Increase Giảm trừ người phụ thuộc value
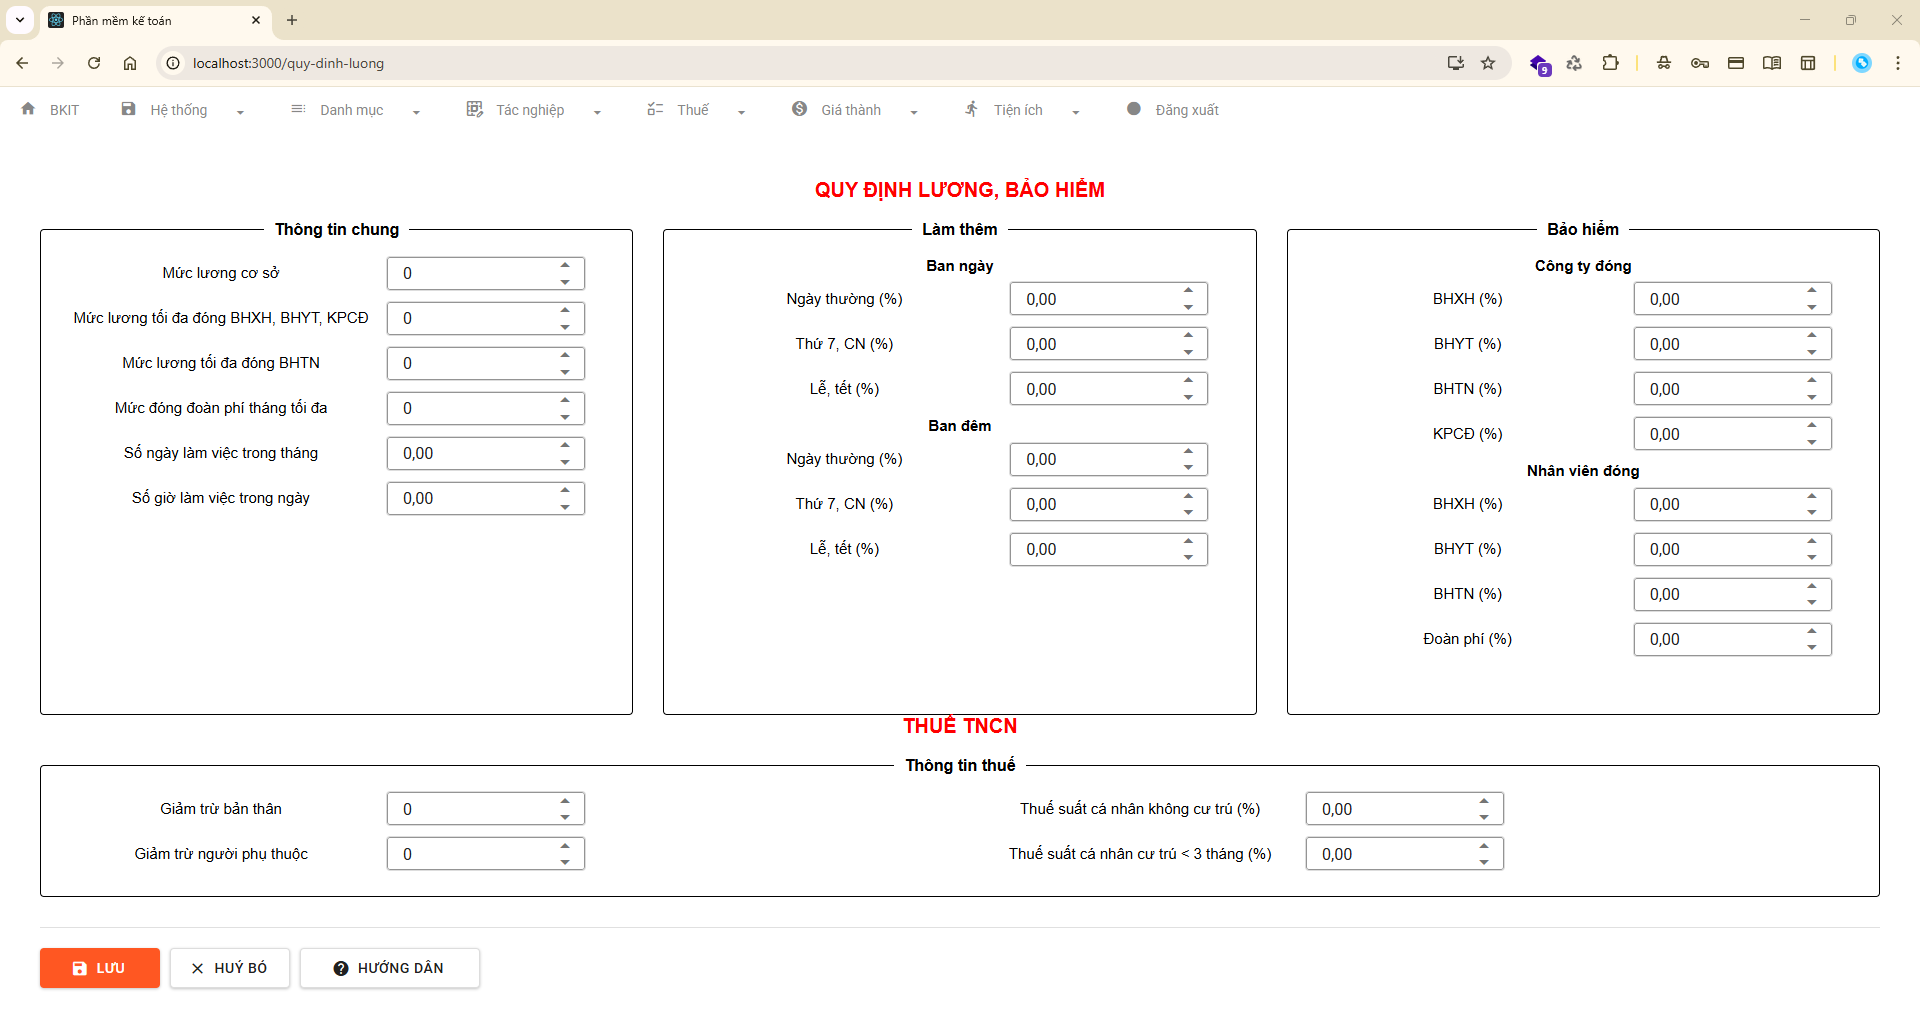The height and width of the screenshot is (1032, 1920). tap(565, 846)
